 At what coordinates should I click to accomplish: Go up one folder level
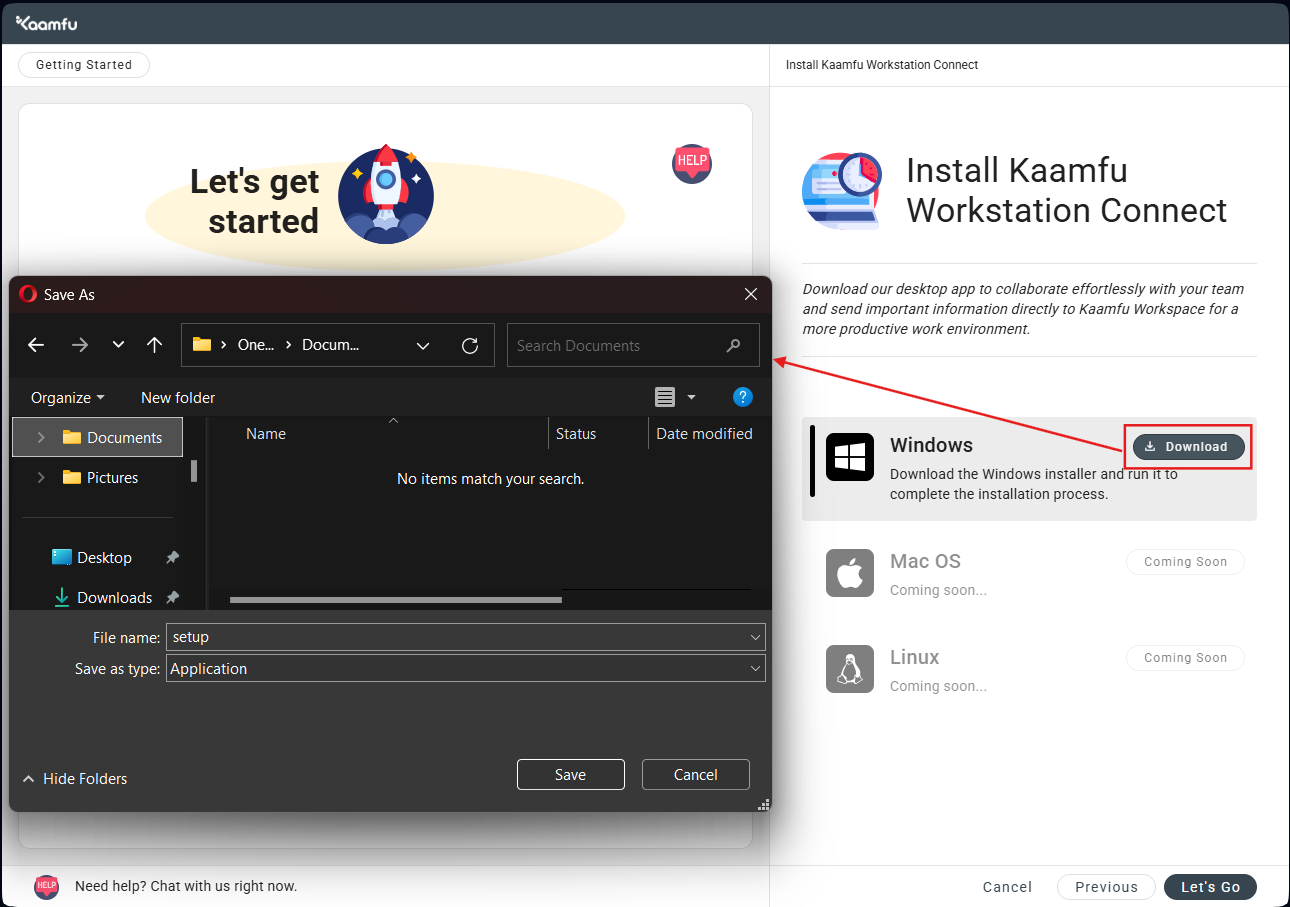(x=154, y=345)
